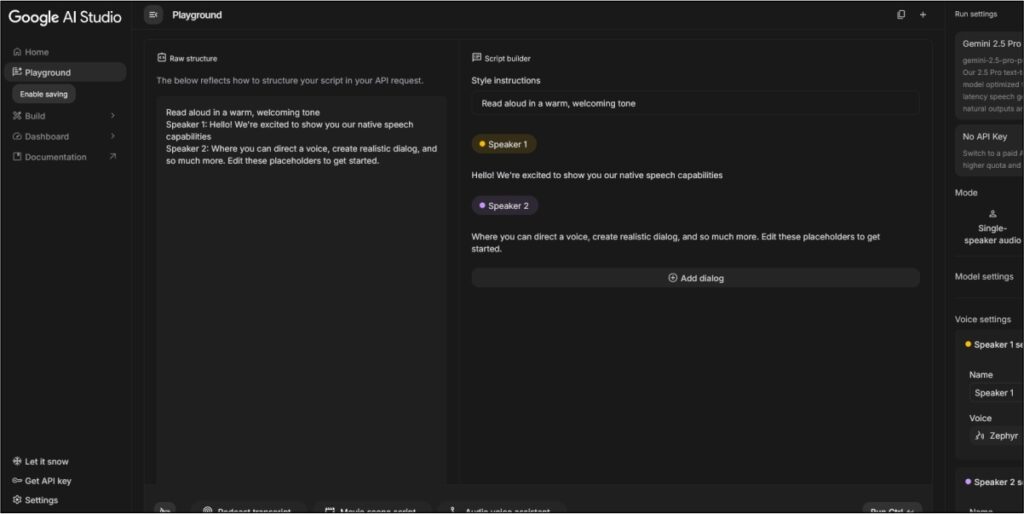Click the Script builder panel icon
The image size is (1024, 514).
pyautogui.click(x=477, y=57)
